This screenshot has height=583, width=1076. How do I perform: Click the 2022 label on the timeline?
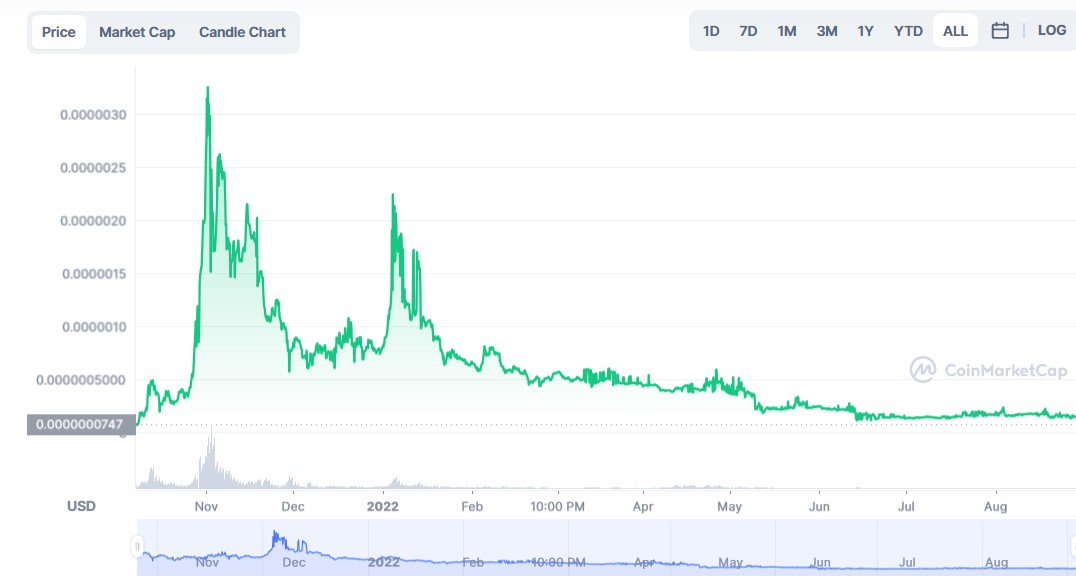tap(384, 507)
